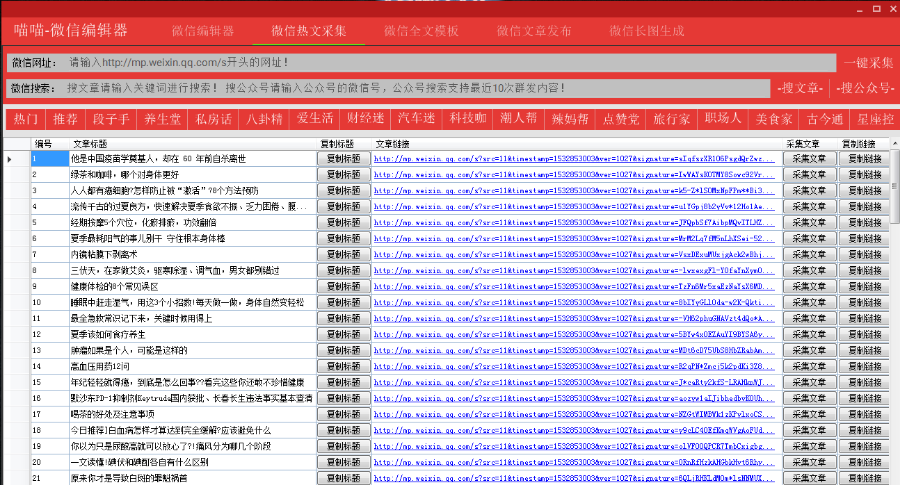Click the scroll-up arrow of the table
Screen dimensions: 900x485
pyautogui.click(x=895, y=143)
